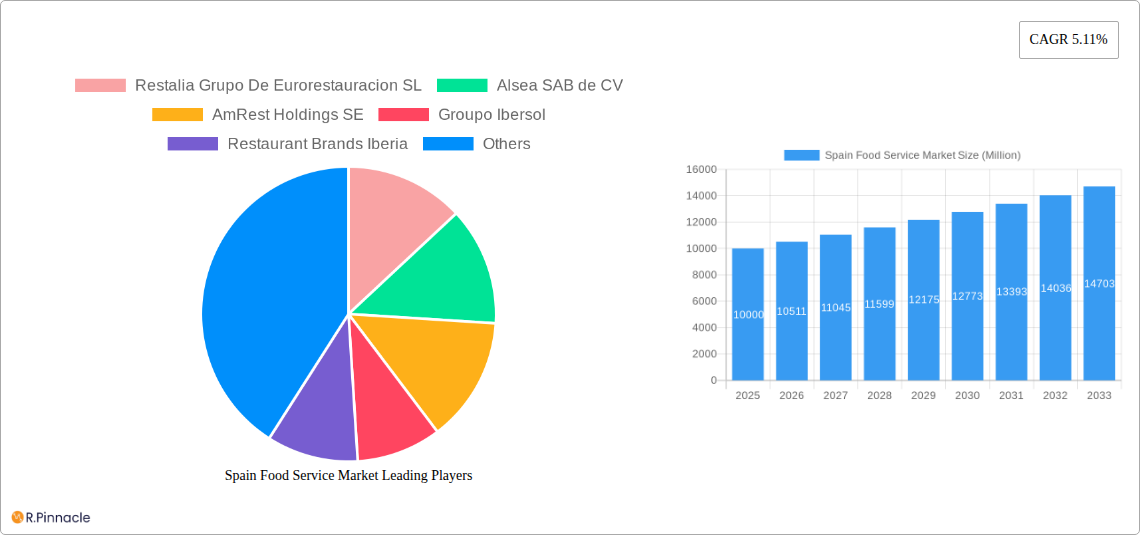Toggle AmRest Holdings SE legend label
Image resolution: width=1140 pixels, height=535 pixels.
click(288, 114)
